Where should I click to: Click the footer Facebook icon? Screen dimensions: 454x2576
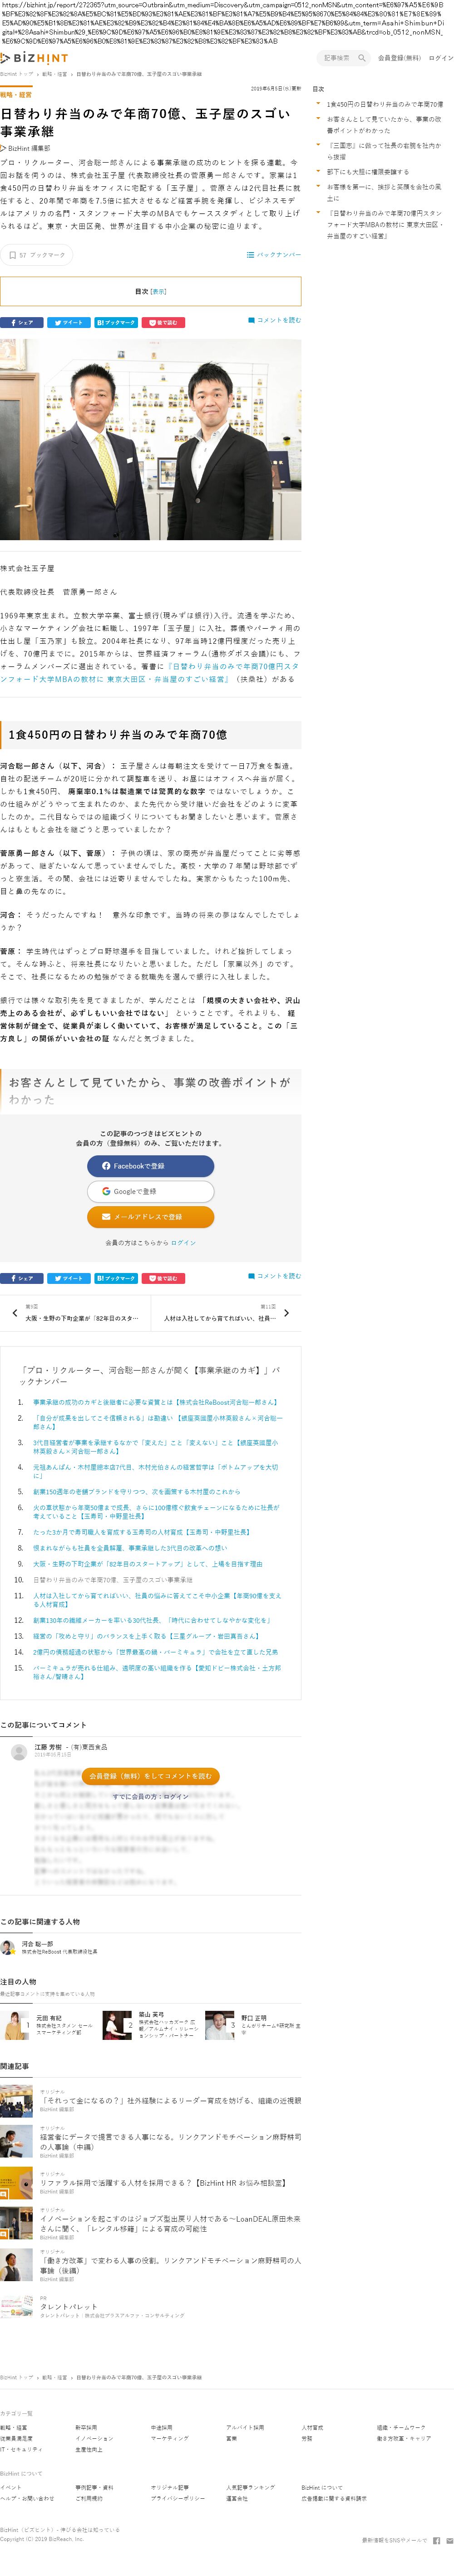(437, 2540)
